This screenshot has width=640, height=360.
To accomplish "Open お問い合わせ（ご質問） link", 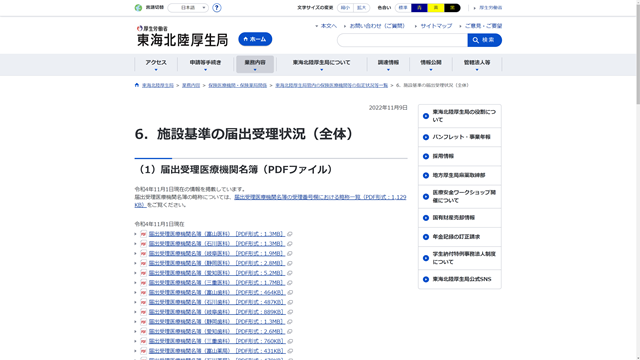I will (x=378, y=26).
